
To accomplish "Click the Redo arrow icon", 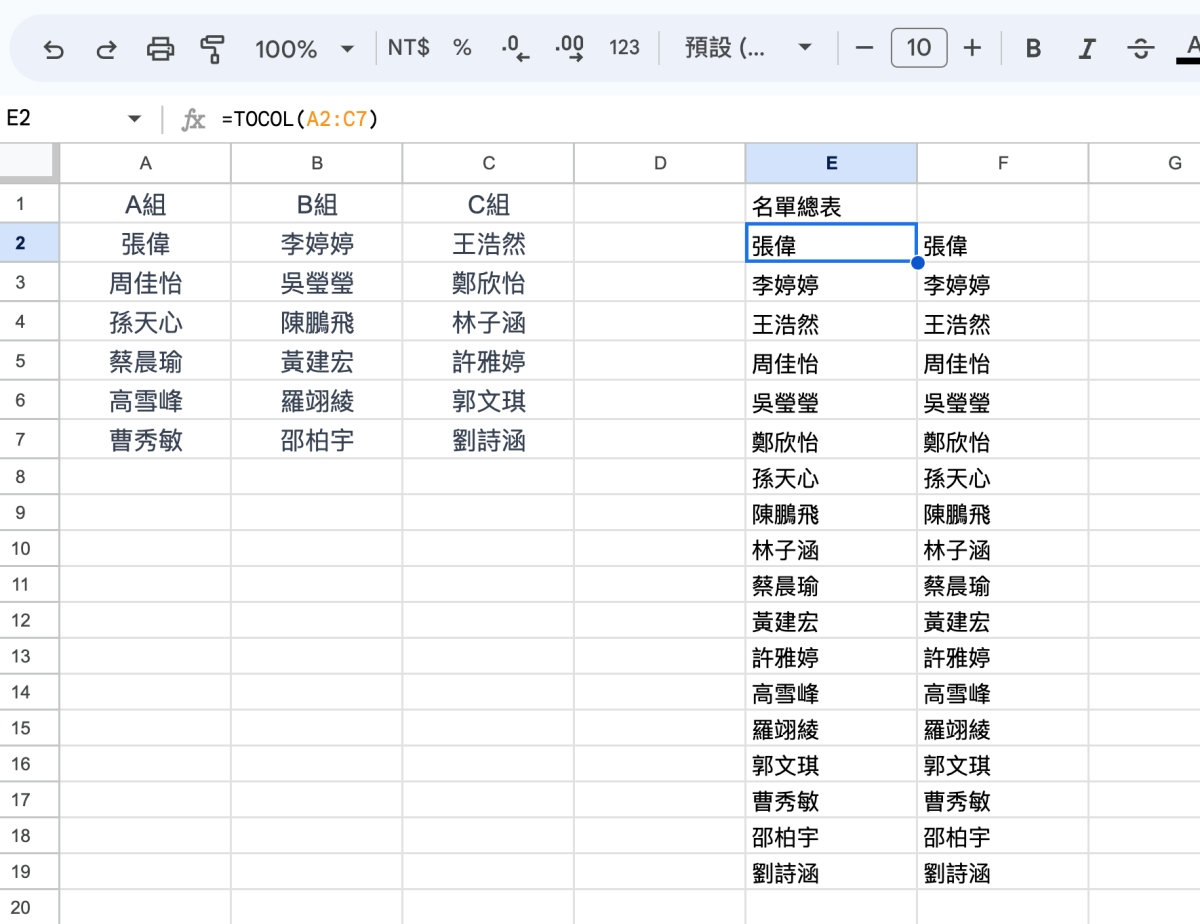I will tap(106, 49).
